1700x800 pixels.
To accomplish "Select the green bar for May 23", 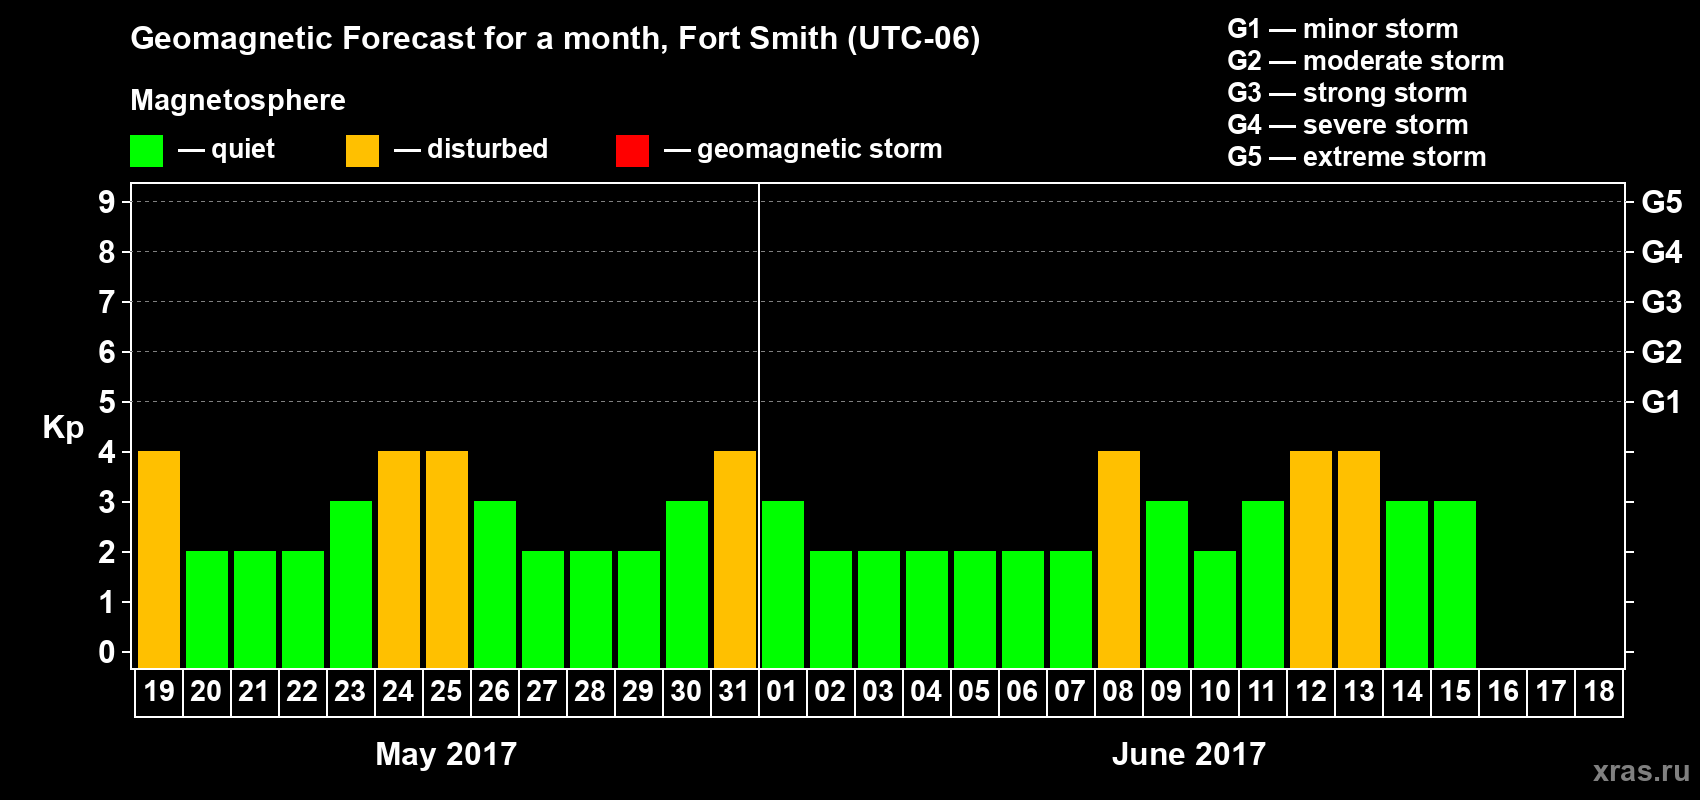I will click(x=351, y=585).
